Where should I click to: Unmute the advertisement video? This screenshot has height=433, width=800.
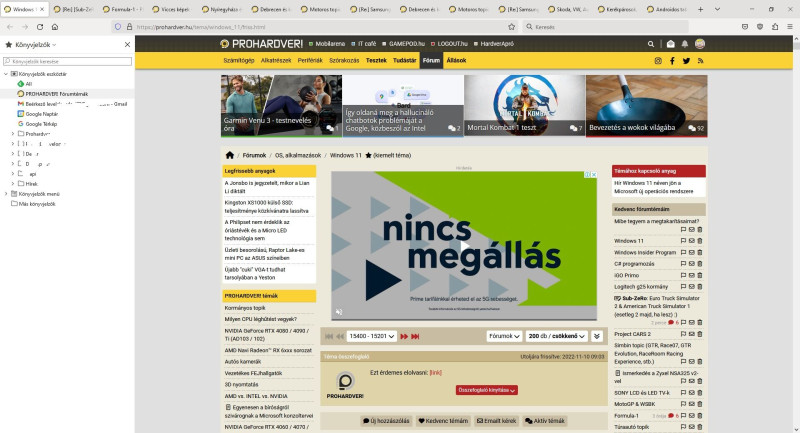coord(339,312)
